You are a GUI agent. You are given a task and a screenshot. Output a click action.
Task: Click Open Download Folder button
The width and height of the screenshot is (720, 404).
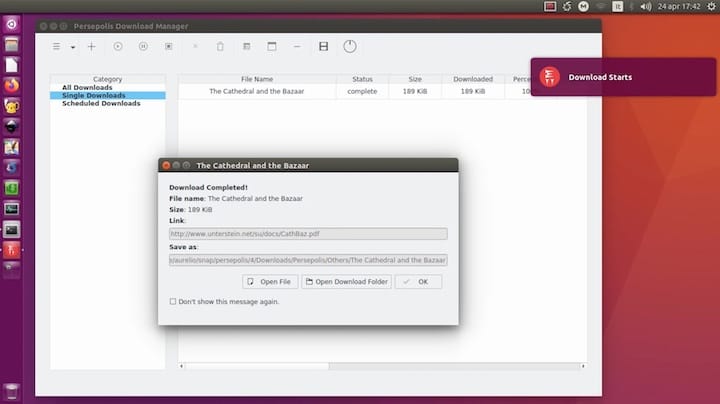tap(347, 281)
